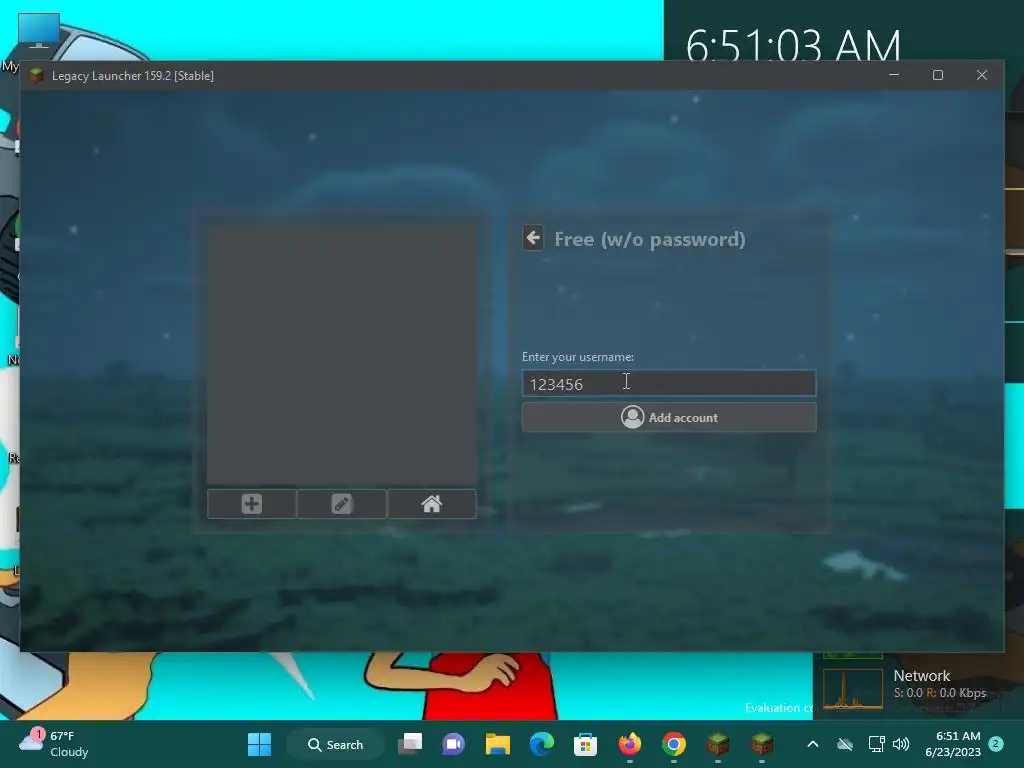The width and height of the screenshot is (1024, 768).
Task: Click the Network graph desktop gadget
Action: click(853, 689)
